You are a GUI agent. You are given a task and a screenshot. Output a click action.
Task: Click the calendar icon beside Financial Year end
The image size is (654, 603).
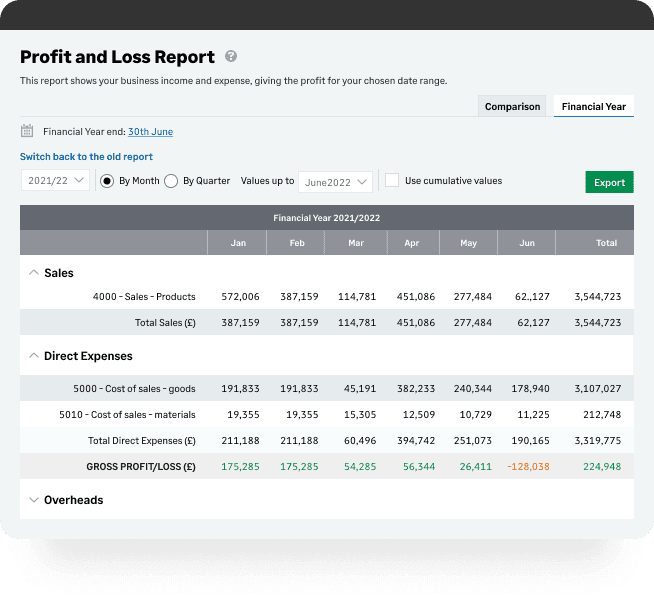tap(27, 131)
